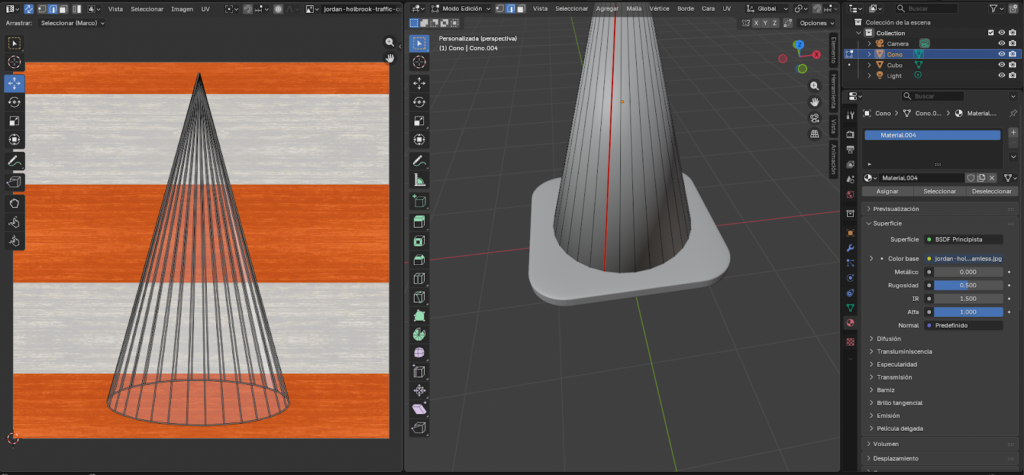Activate the Measure tool in 3D viewport

tap(420, 181)
